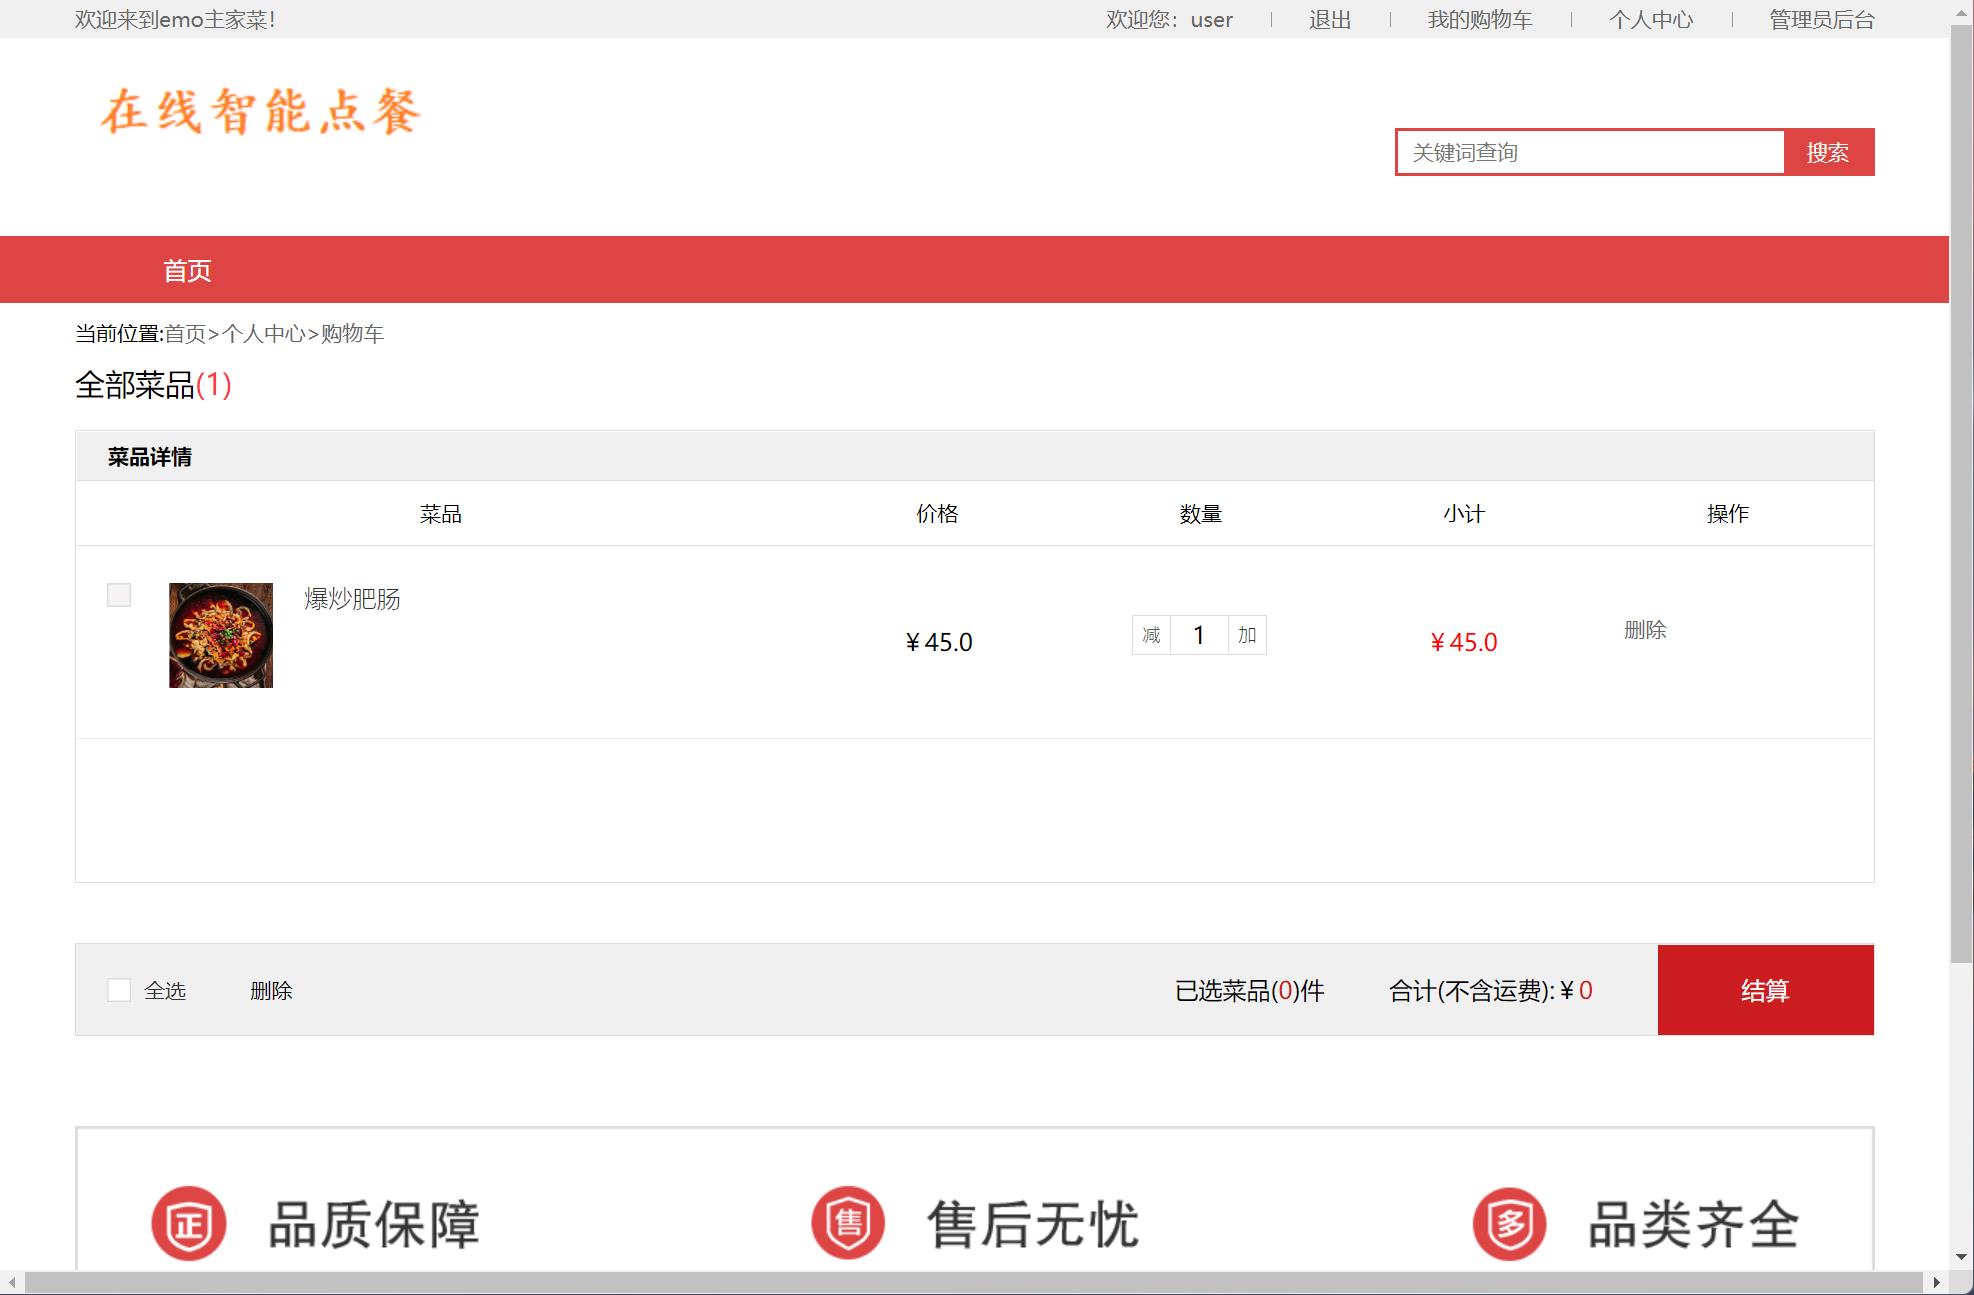Open 个人中心 from the top bar

click(1650, 20)
